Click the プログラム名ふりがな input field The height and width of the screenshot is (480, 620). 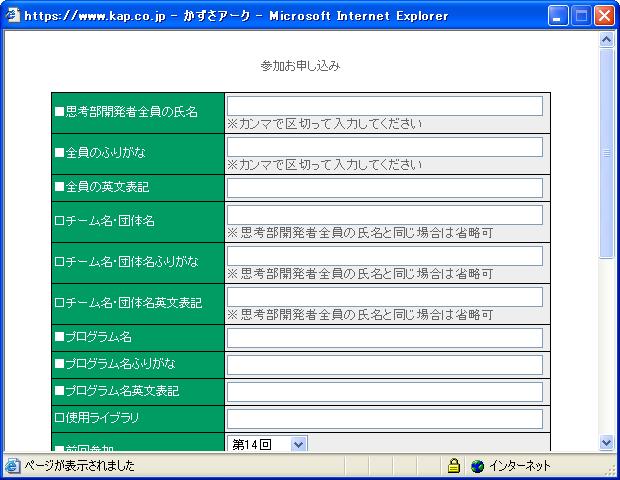pyautogui.click(x=385, y=365)
